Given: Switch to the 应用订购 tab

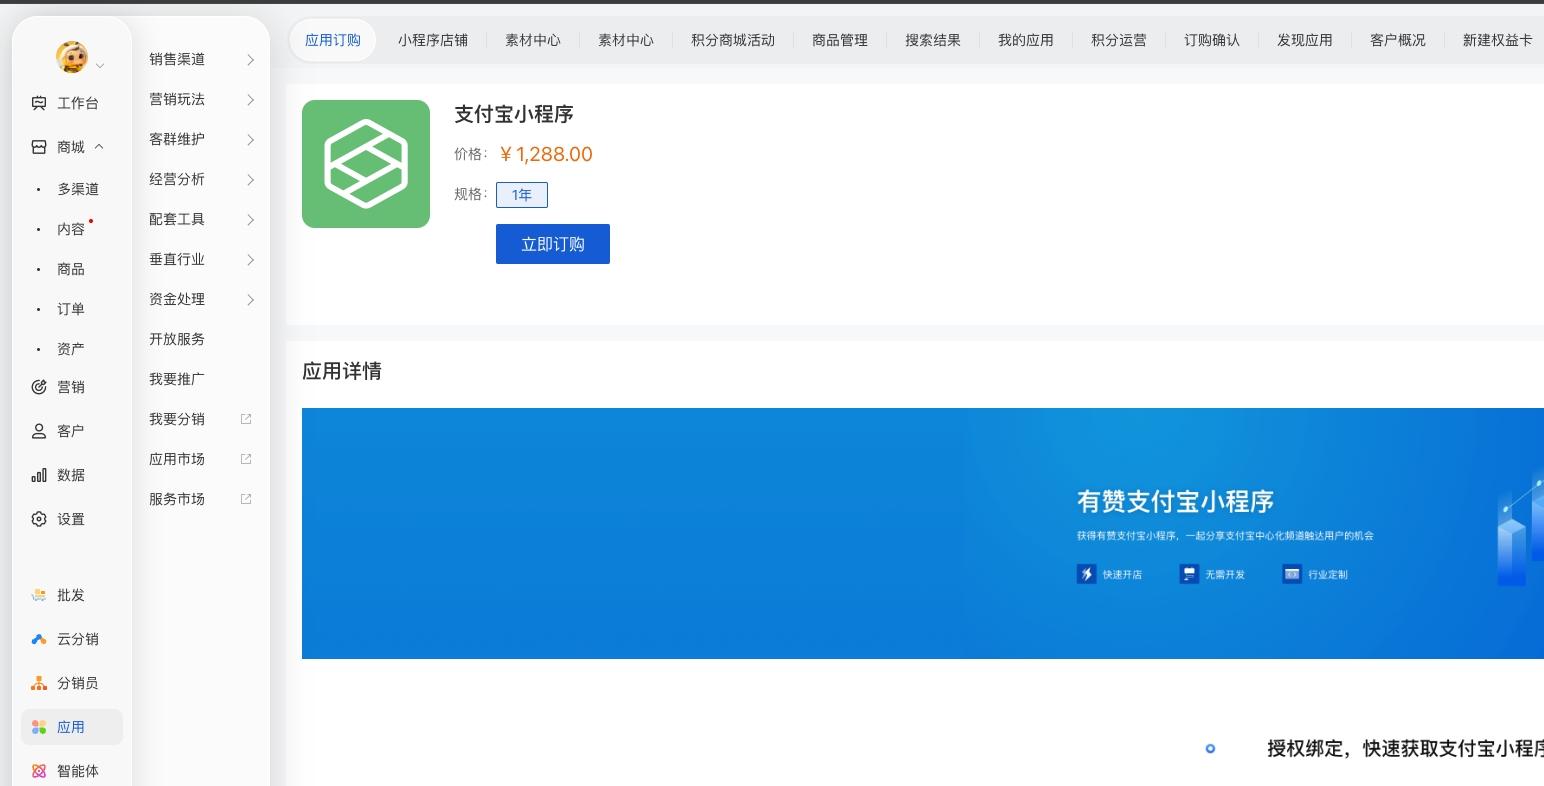Looking at the screenshot, I should pyautogui.click(x=333, y=40).
